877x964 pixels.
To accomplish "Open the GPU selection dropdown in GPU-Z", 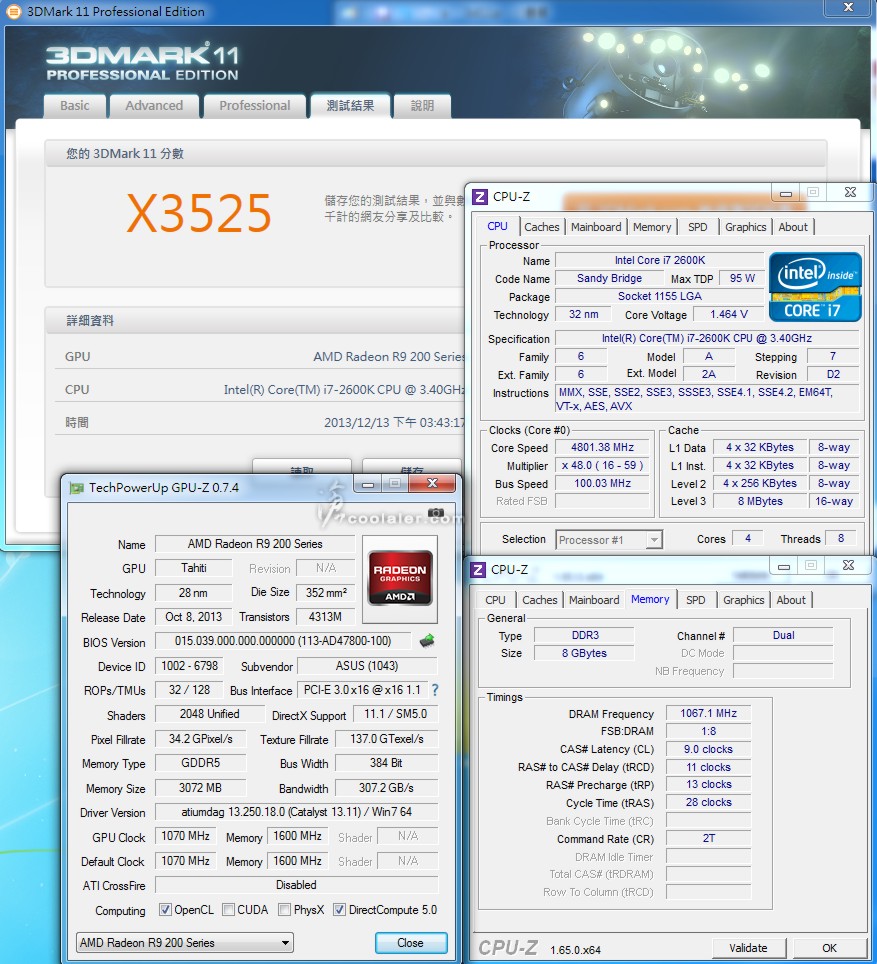I will [185, 942].
